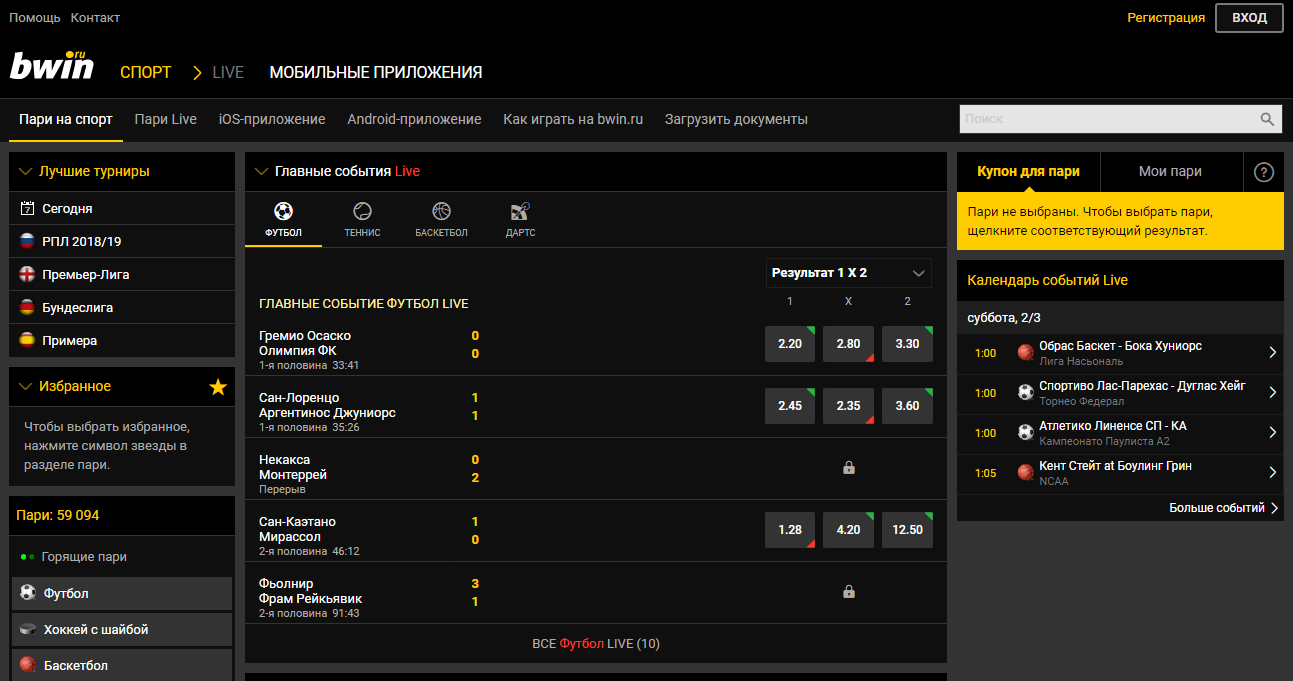
Task: Open iOS-приложение tab
Action: click(272, 119)
